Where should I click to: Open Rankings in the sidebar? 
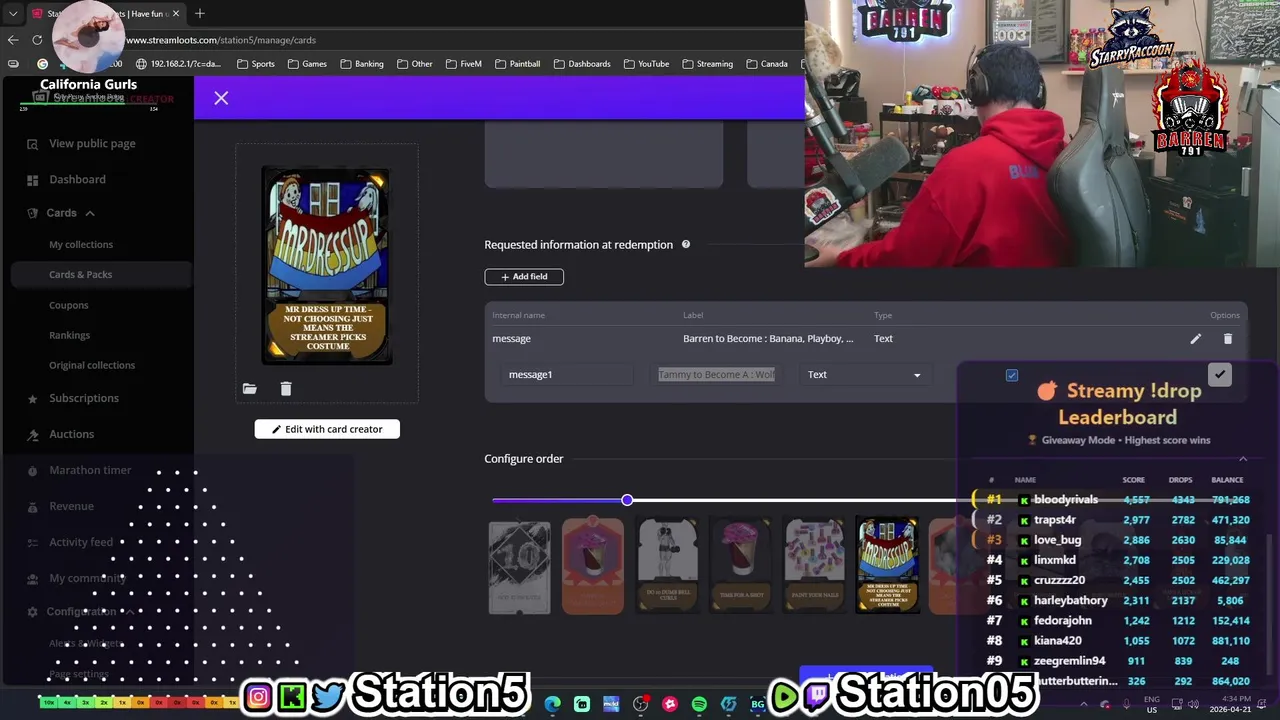(x=69, y=336)
